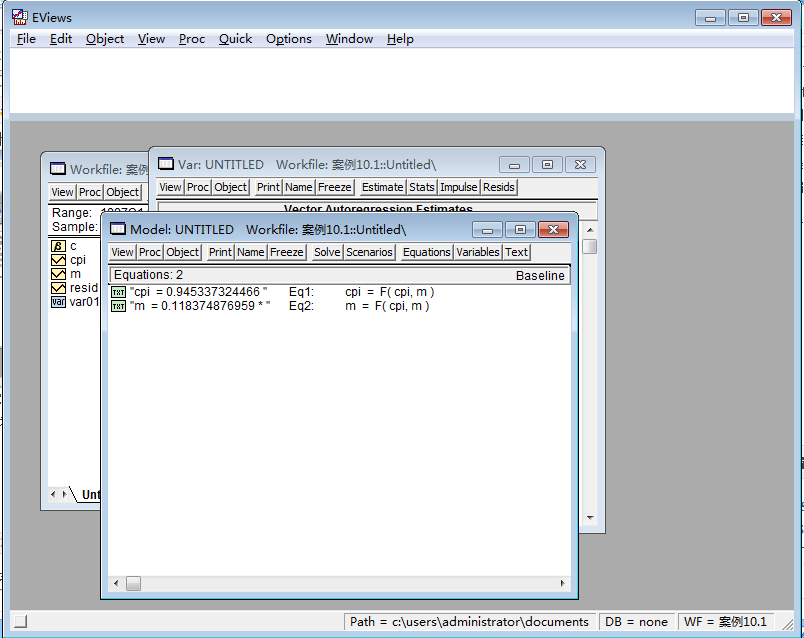The width and height of the screenshot is (804, 638).
Task: Click scroll down arrow in Var window
Action: pos(590,518)
